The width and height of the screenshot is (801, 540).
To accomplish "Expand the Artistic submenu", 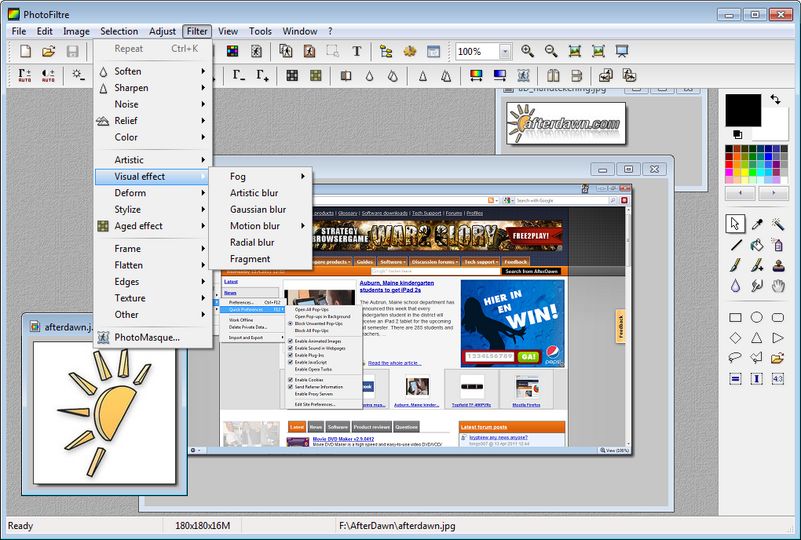I will 153,160.
